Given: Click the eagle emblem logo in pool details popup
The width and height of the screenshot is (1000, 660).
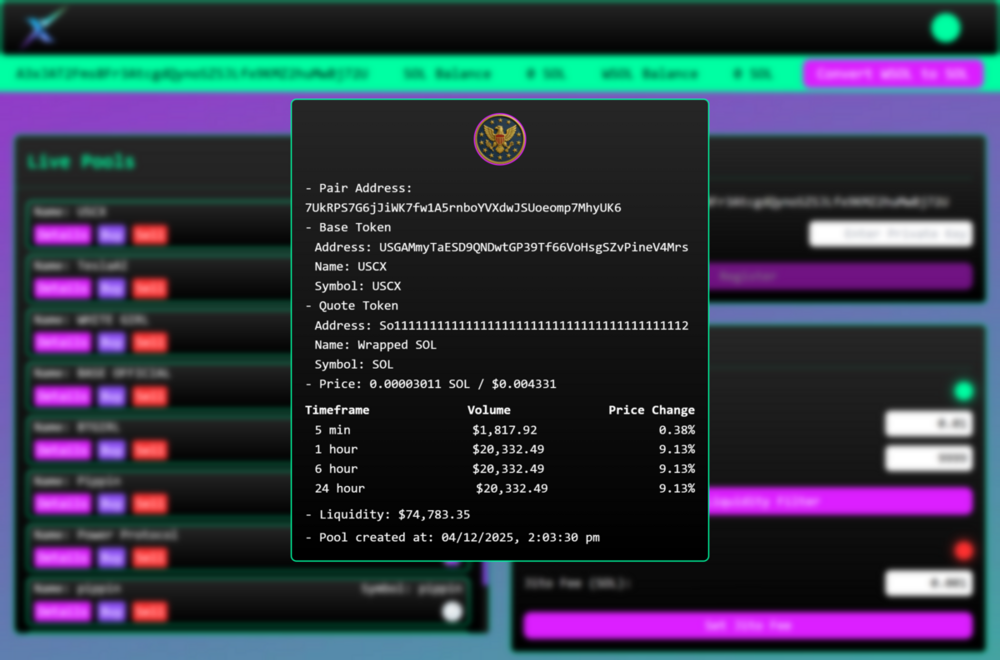Looking at the screenshot, I should [x=499, y=139].
